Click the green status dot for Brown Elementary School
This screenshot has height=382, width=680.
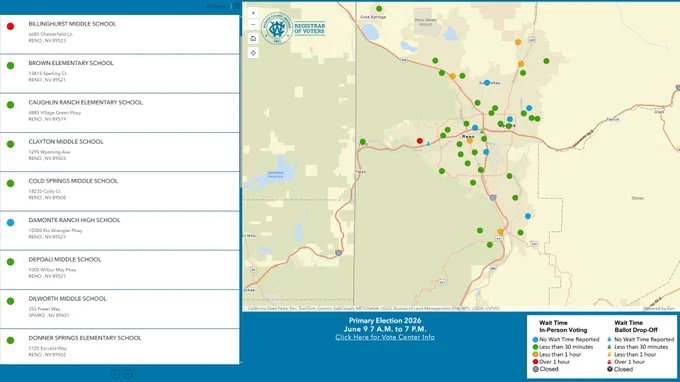(10, 65)
